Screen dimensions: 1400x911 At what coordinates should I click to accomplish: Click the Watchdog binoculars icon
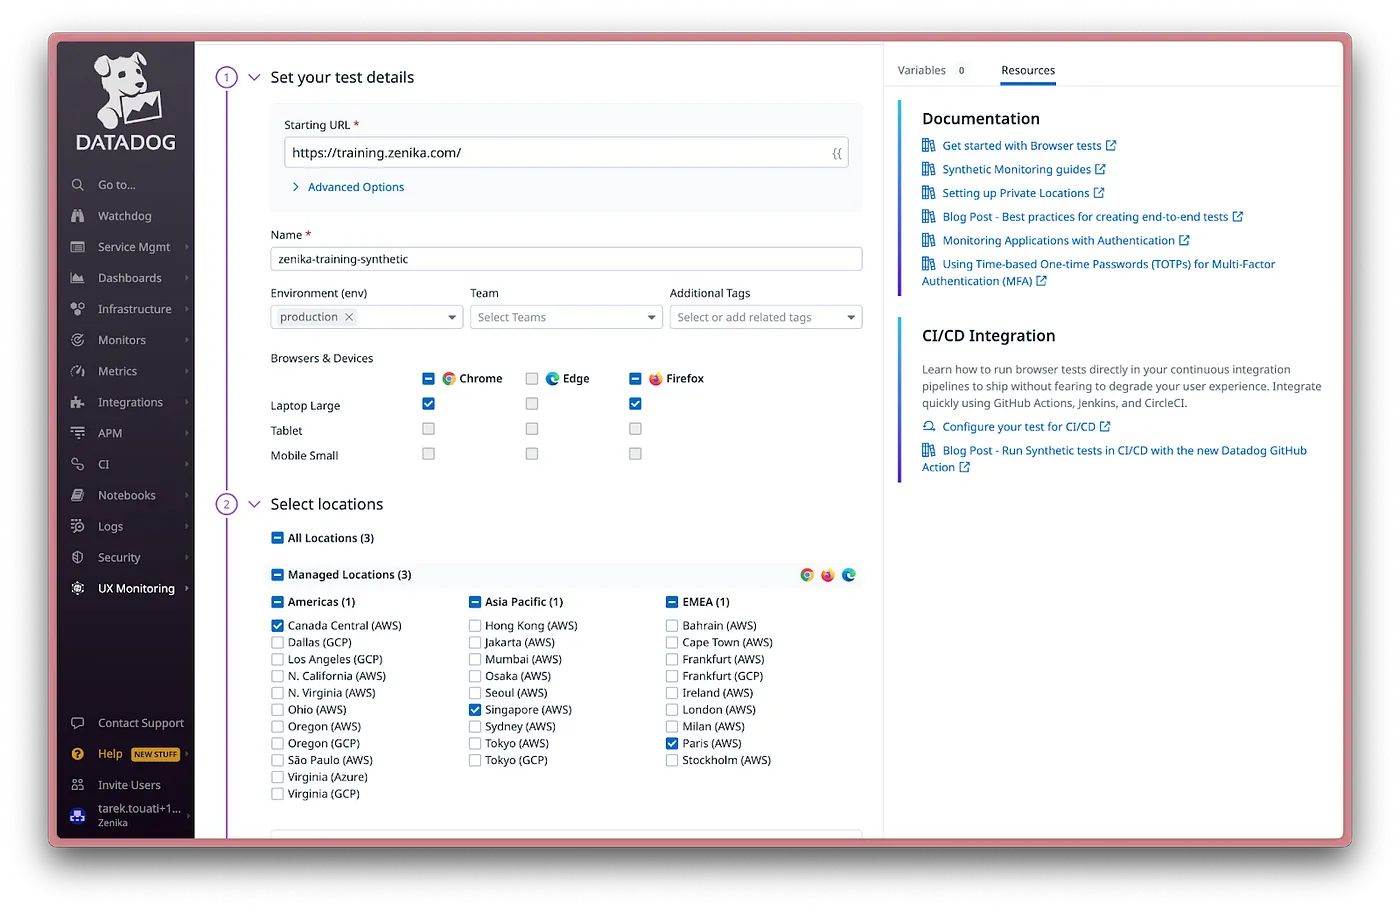click(77, 216)
